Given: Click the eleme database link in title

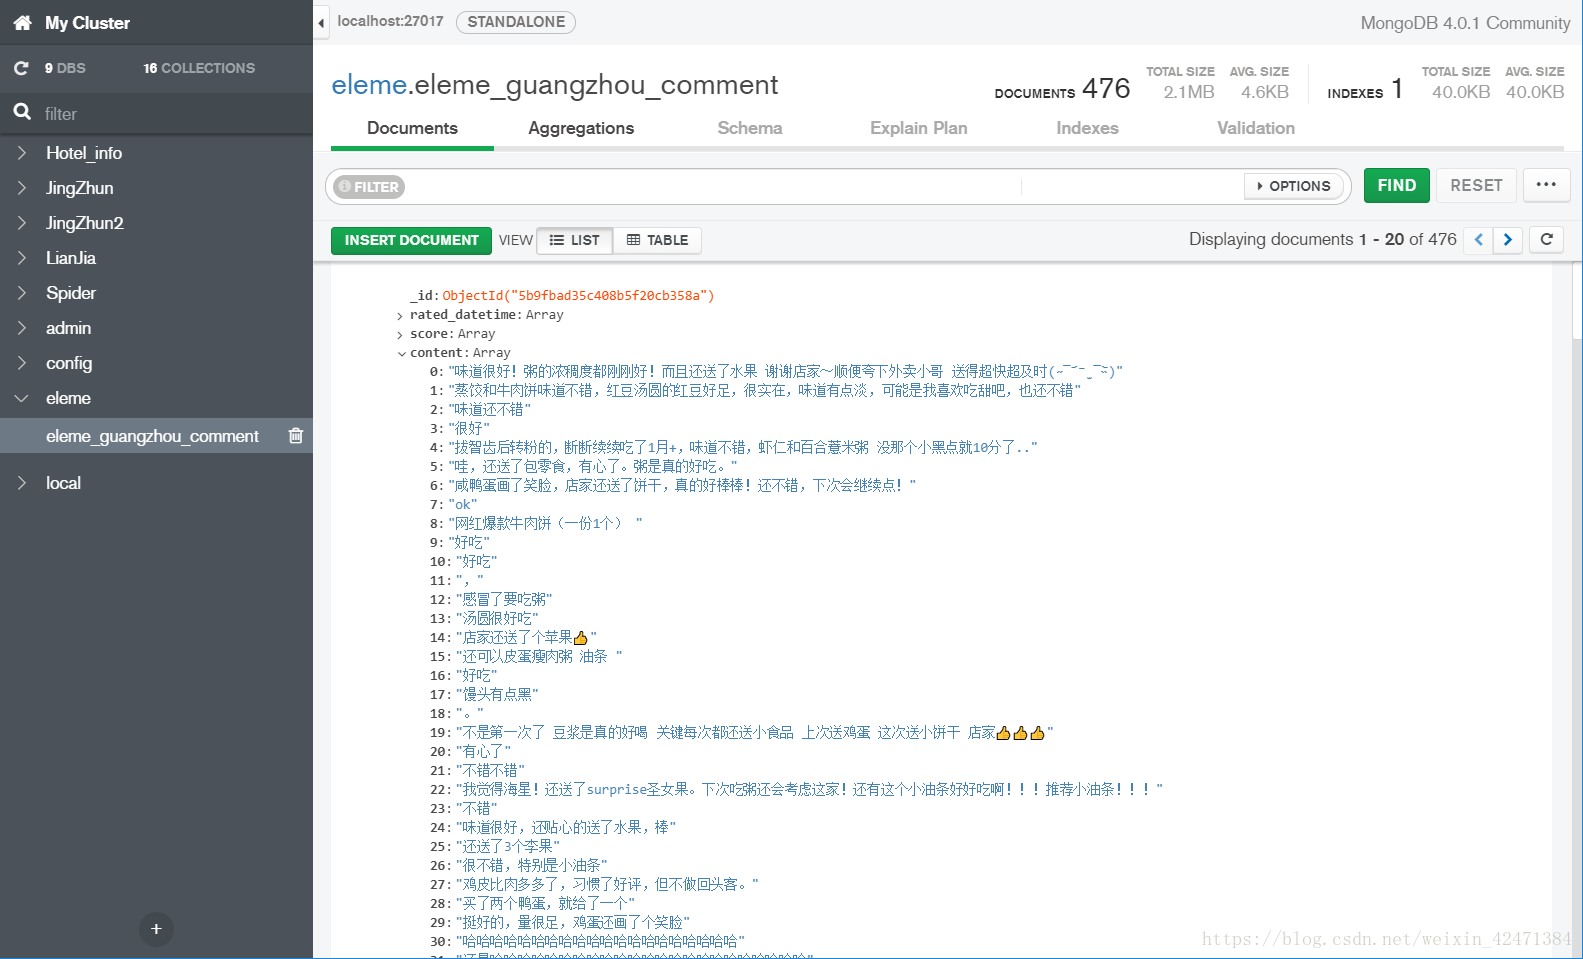Looking at the screenshot, I should click(x=369, y=85).
